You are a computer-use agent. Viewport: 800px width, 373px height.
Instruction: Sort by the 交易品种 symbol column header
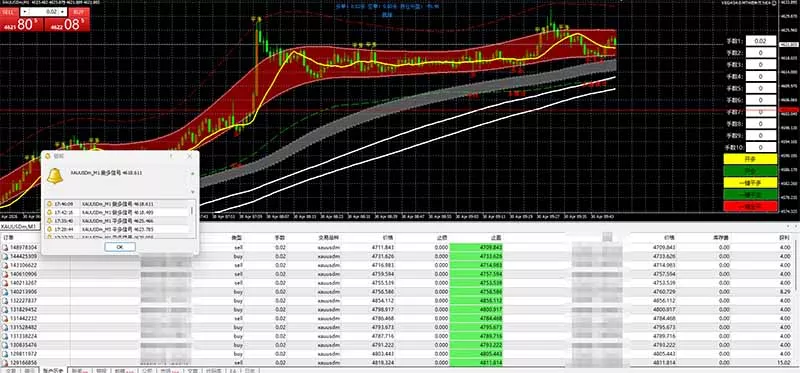(330, 238)
